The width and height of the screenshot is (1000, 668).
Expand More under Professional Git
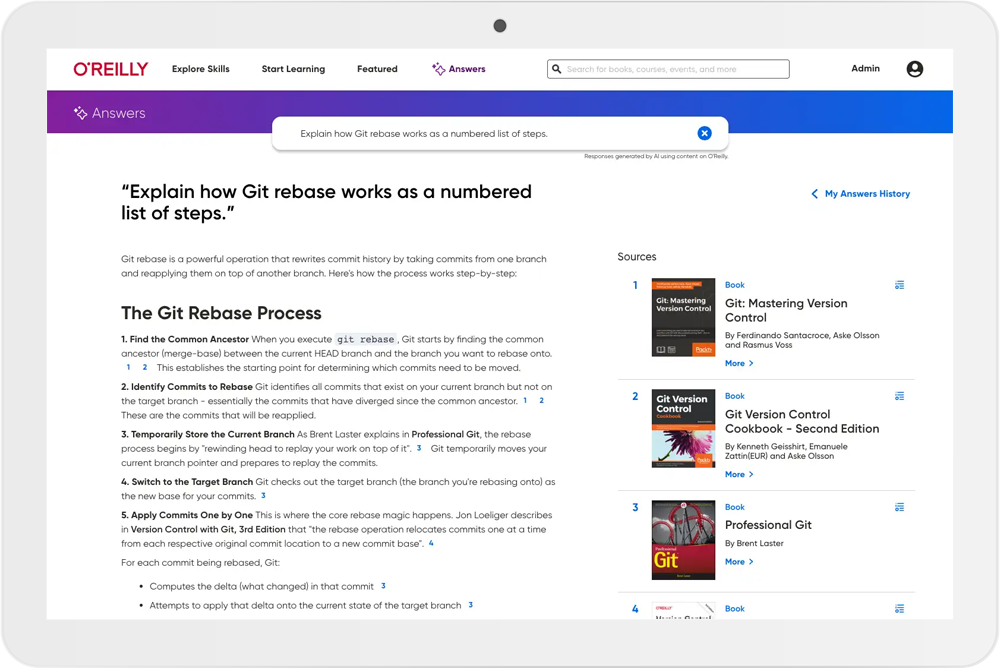coord(739,562)
